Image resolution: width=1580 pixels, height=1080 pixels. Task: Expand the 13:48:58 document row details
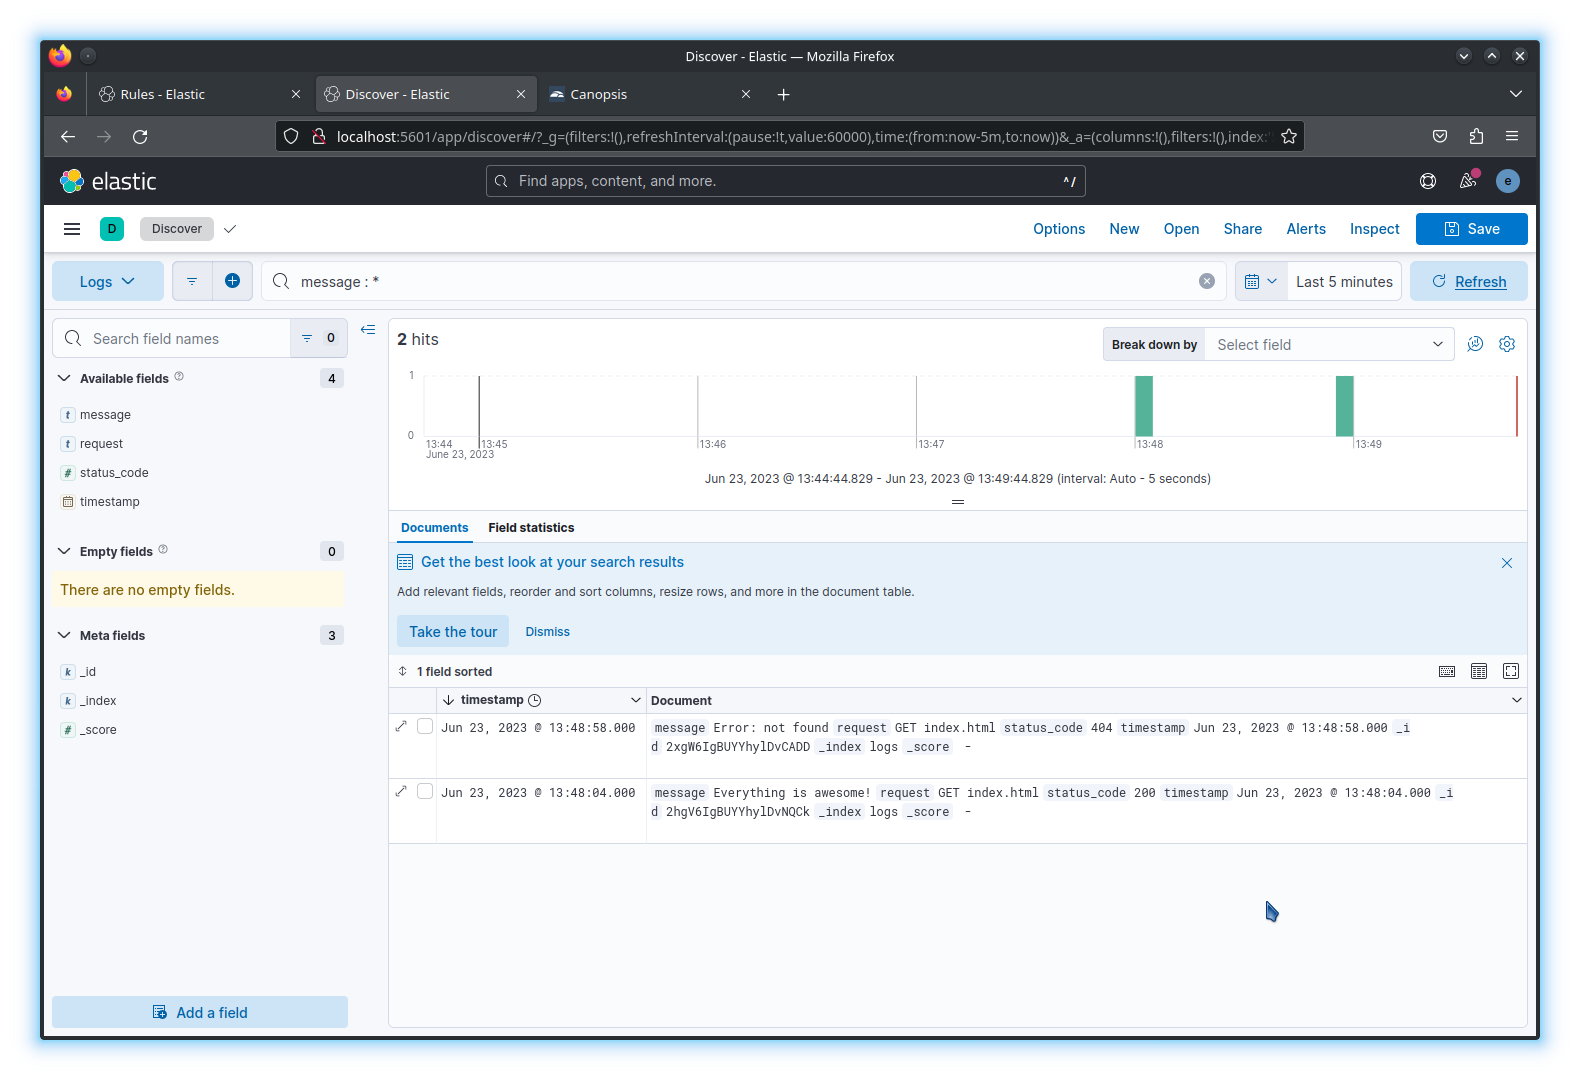pyautogui.click(x=401, y=726)
